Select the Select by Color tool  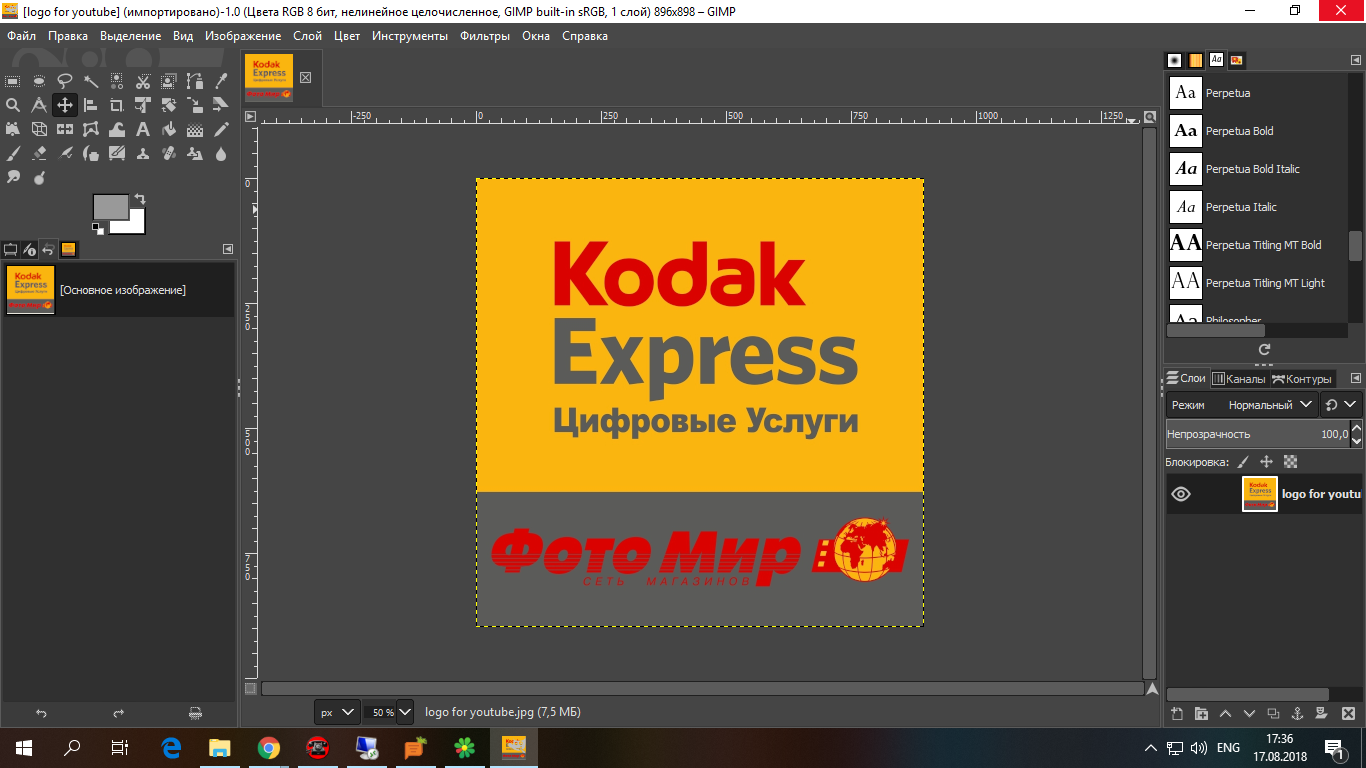tap(117, 81)
